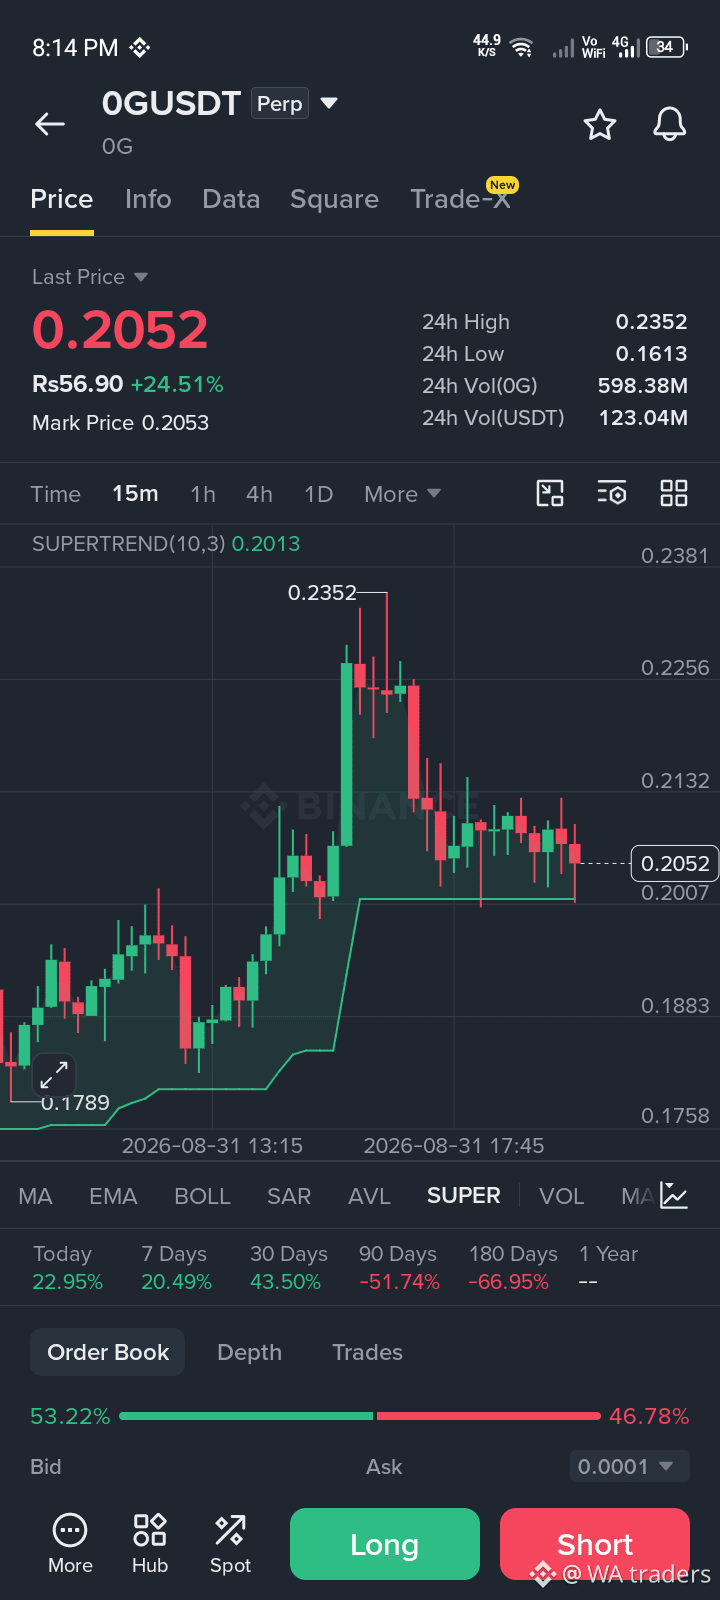Tap the 1 Year performance entry

click(x=608, y=1267)
